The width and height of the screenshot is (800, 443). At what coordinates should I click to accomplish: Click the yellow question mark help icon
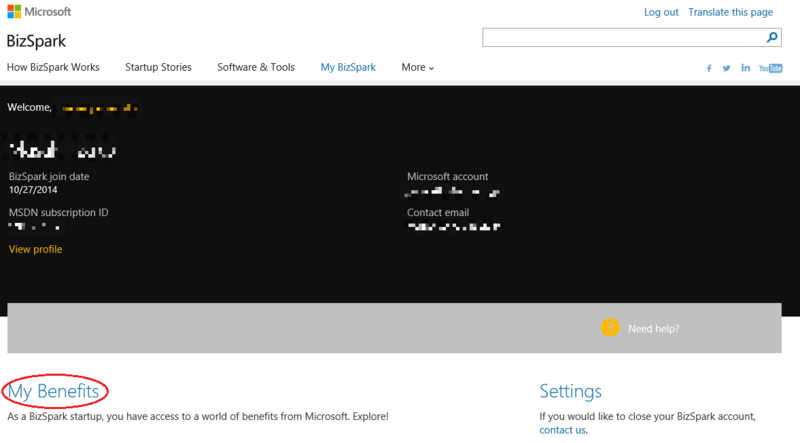[610, 328]
